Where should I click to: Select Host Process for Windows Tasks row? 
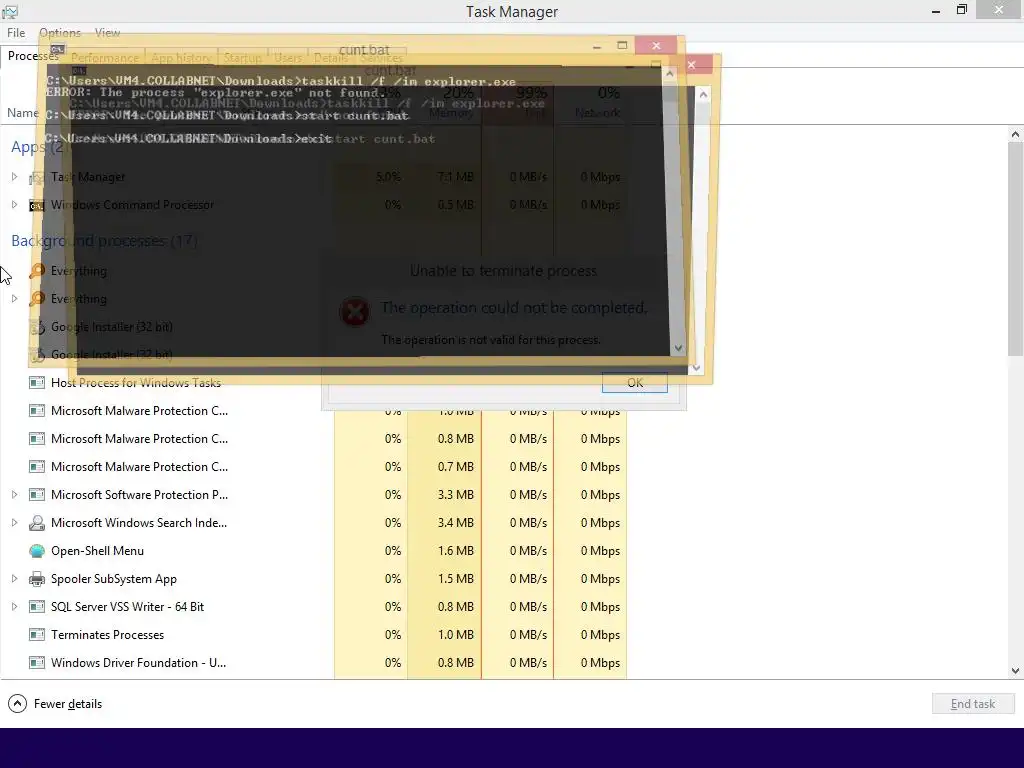[313, 383]
